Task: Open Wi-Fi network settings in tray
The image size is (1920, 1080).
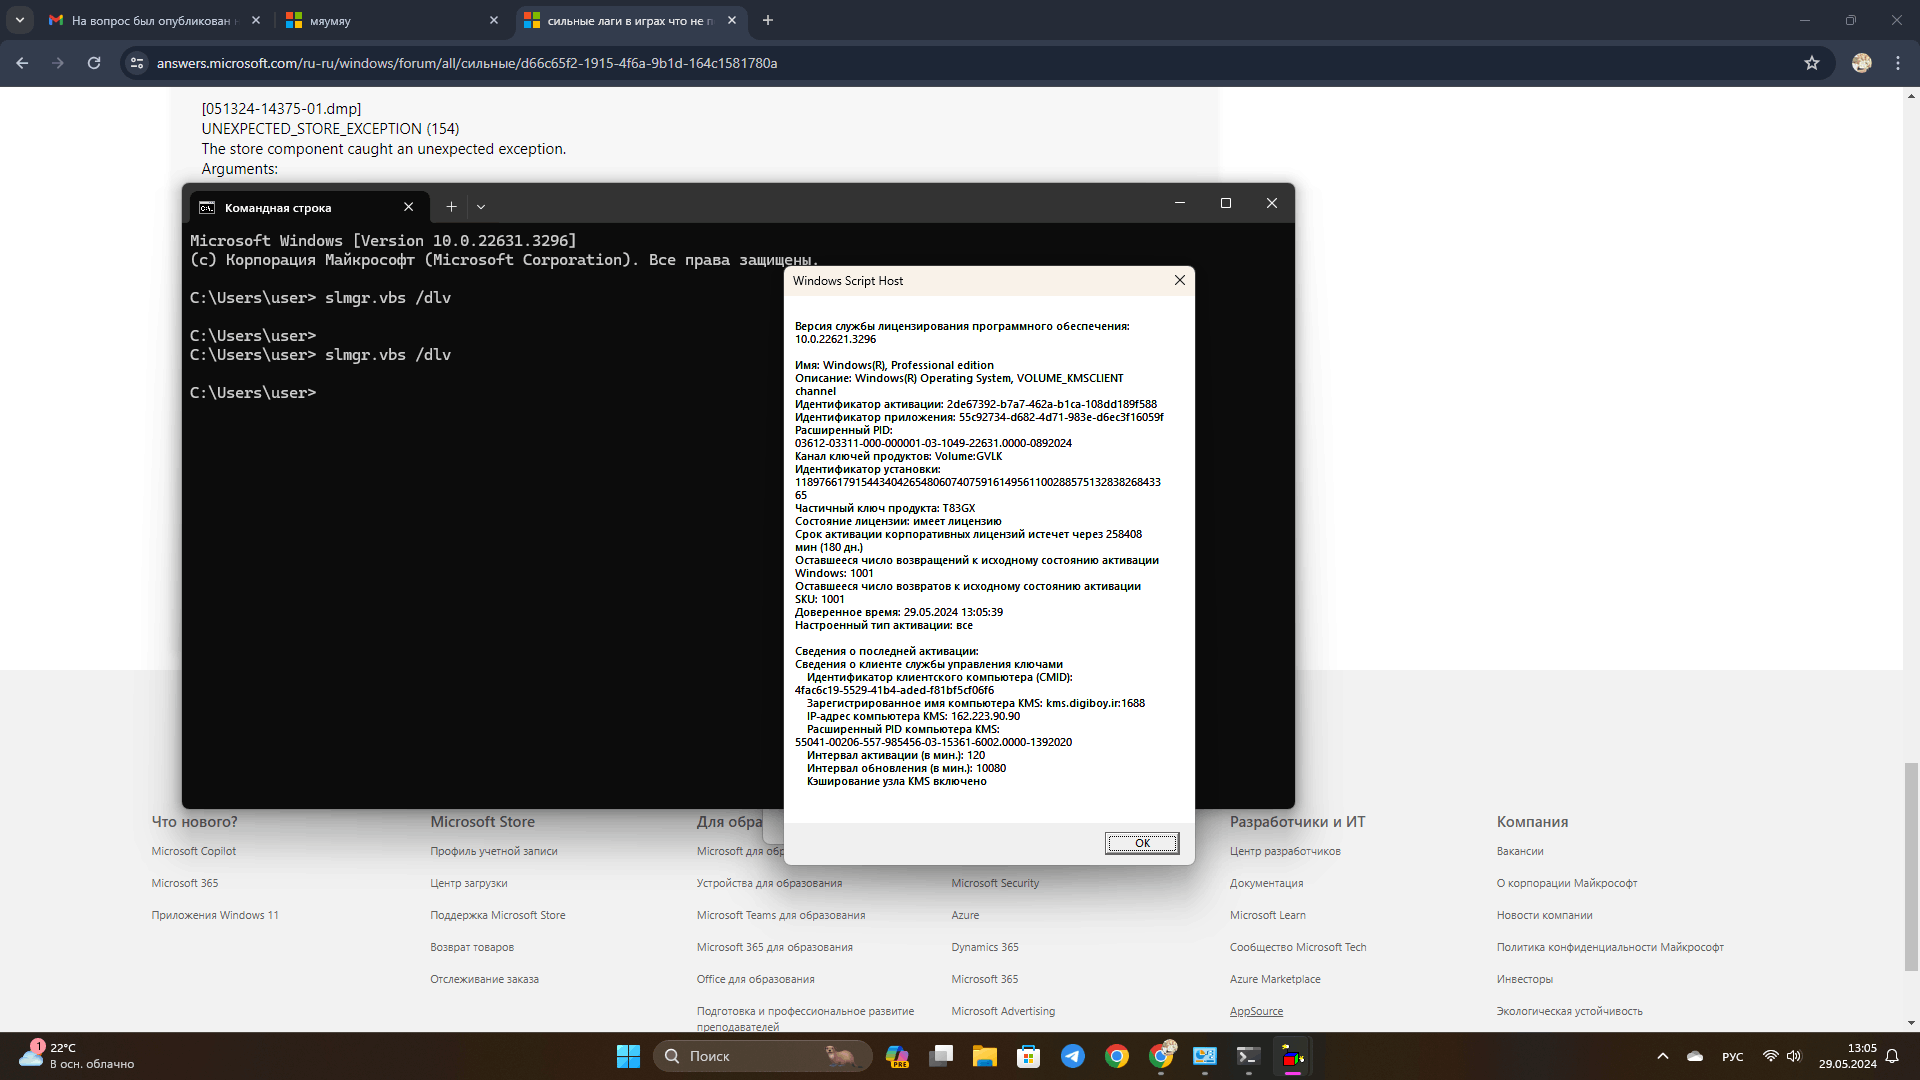Action: (x=1771, y=1056)
